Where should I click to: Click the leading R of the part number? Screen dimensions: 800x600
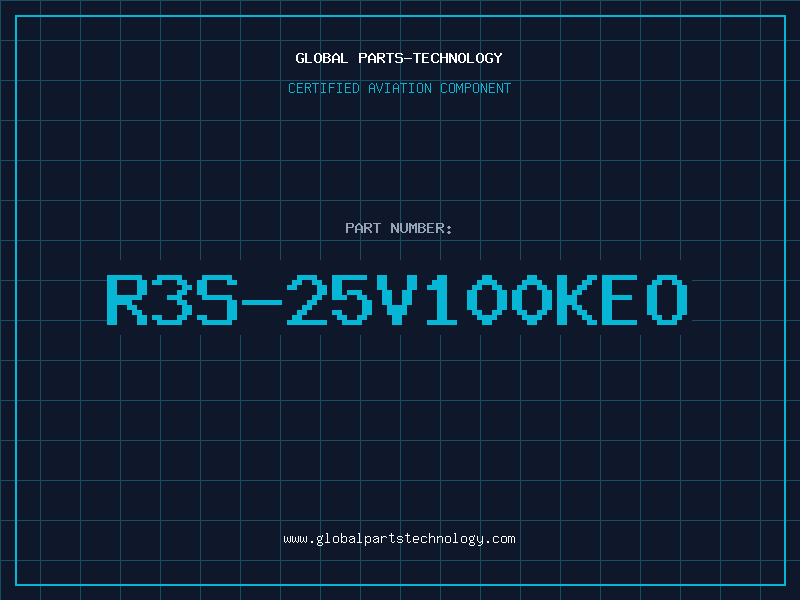(127, 299)
